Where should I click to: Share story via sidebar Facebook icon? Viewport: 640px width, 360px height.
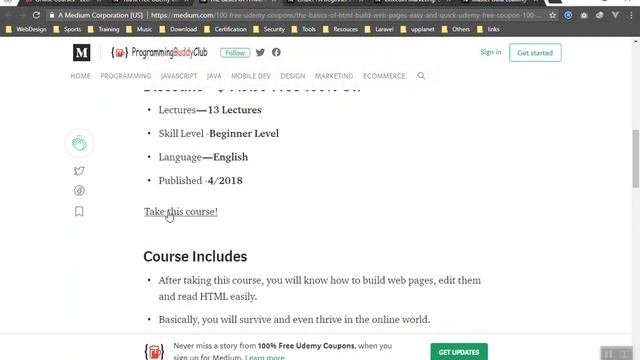pyautogui.click(x=79, y=190)
